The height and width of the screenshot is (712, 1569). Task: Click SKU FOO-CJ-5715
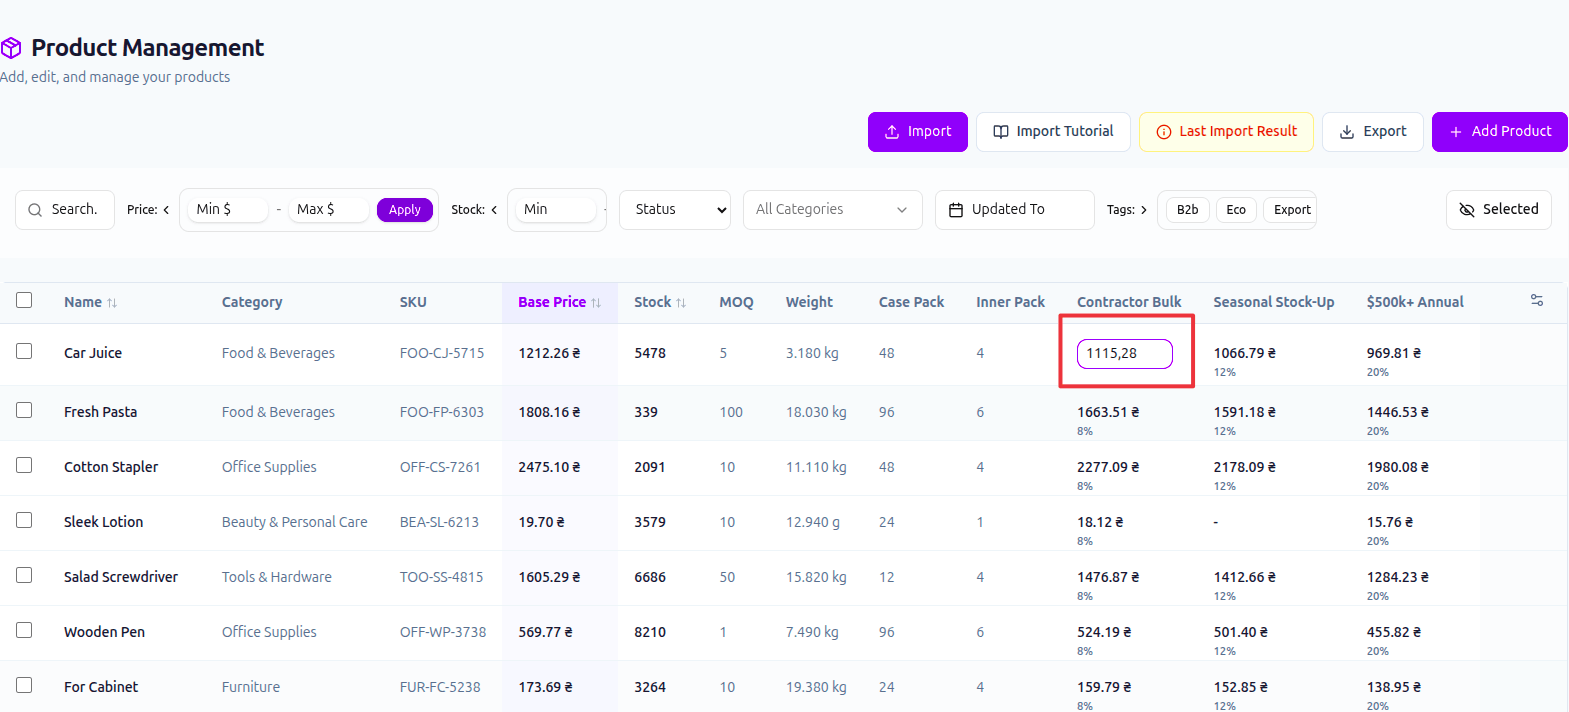[x=442, y=353]
